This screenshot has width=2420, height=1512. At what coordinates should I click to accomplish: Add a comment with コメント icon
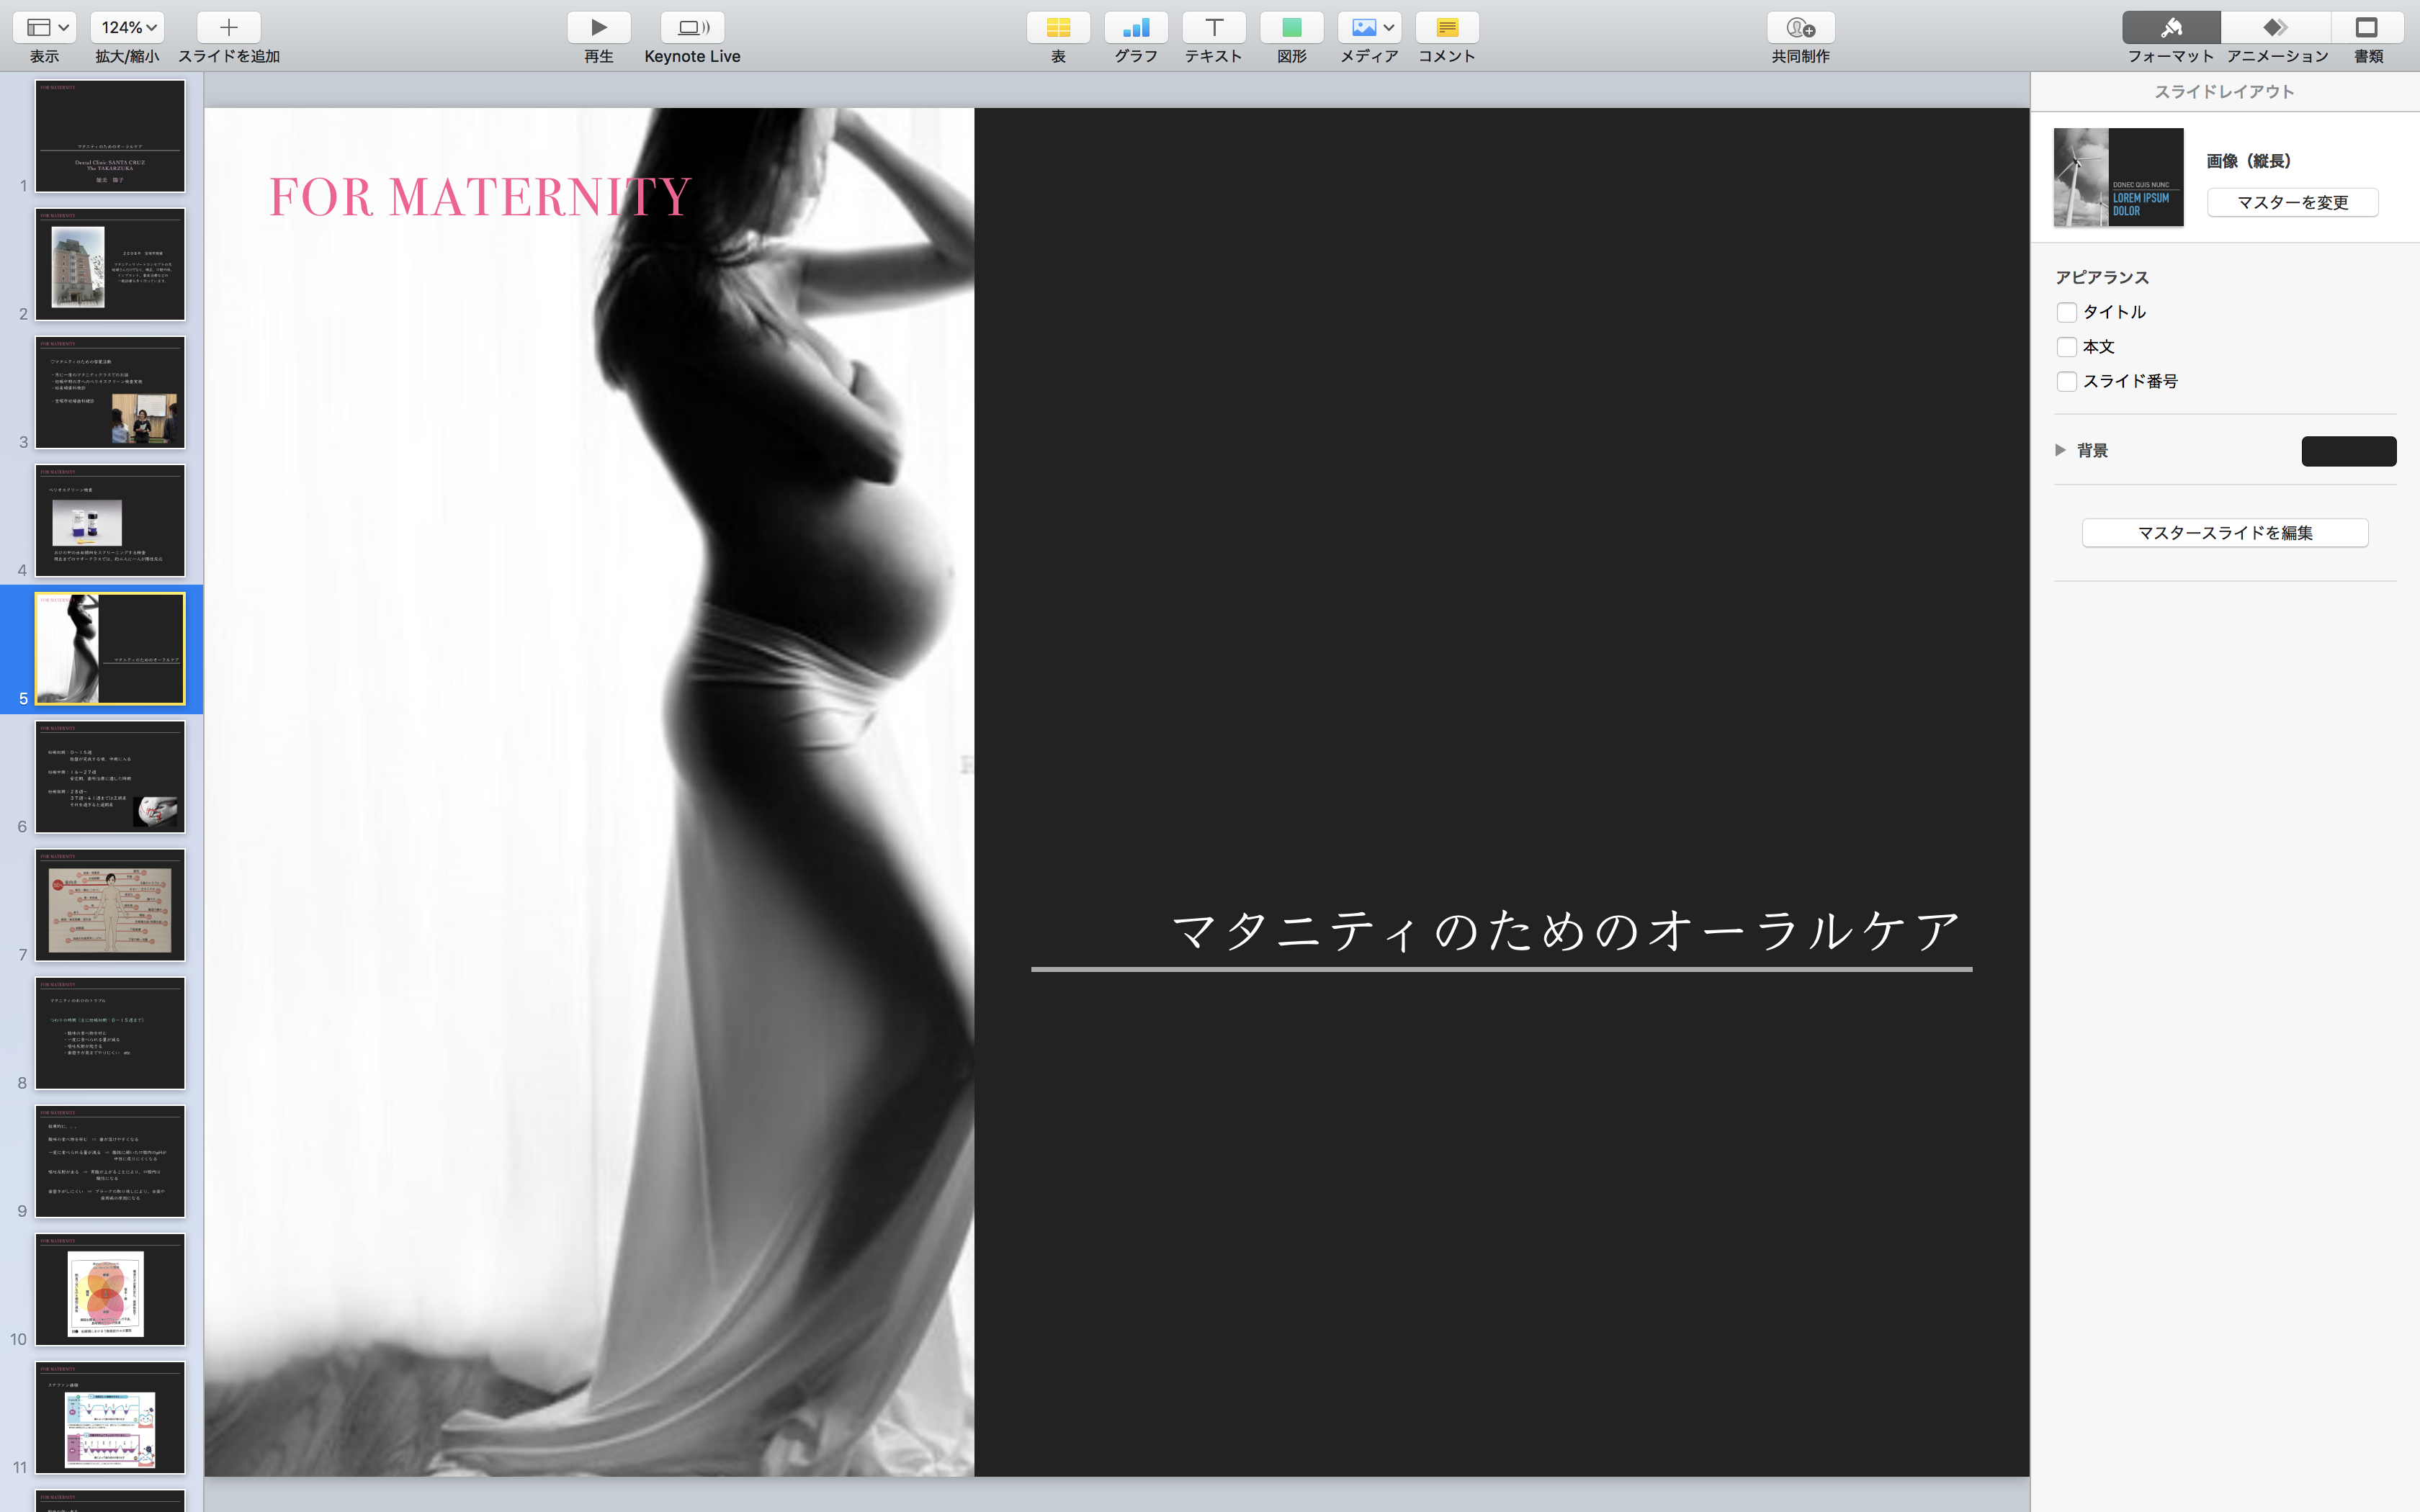point(1447,27)
